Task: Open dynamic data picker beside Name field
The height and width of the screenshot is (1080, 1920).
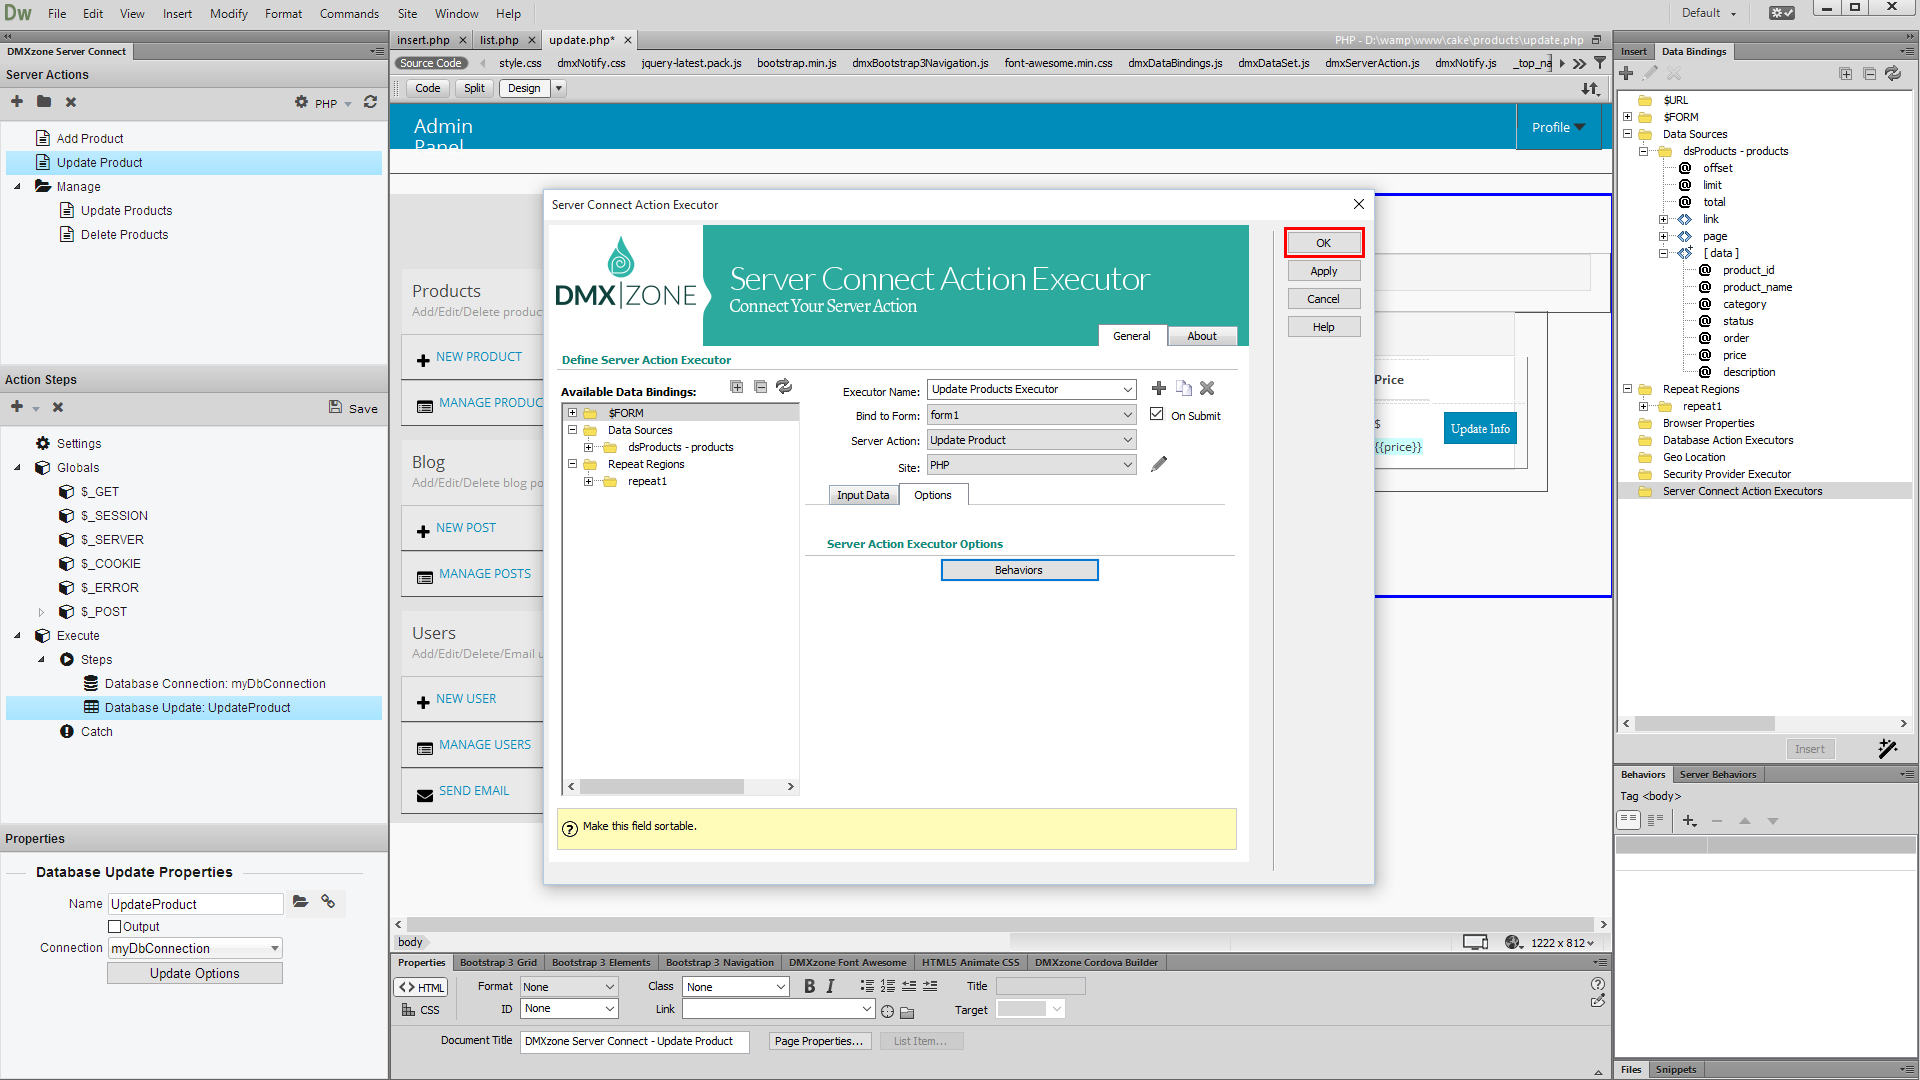Action: pyautogui.click(x=300, y=902)
